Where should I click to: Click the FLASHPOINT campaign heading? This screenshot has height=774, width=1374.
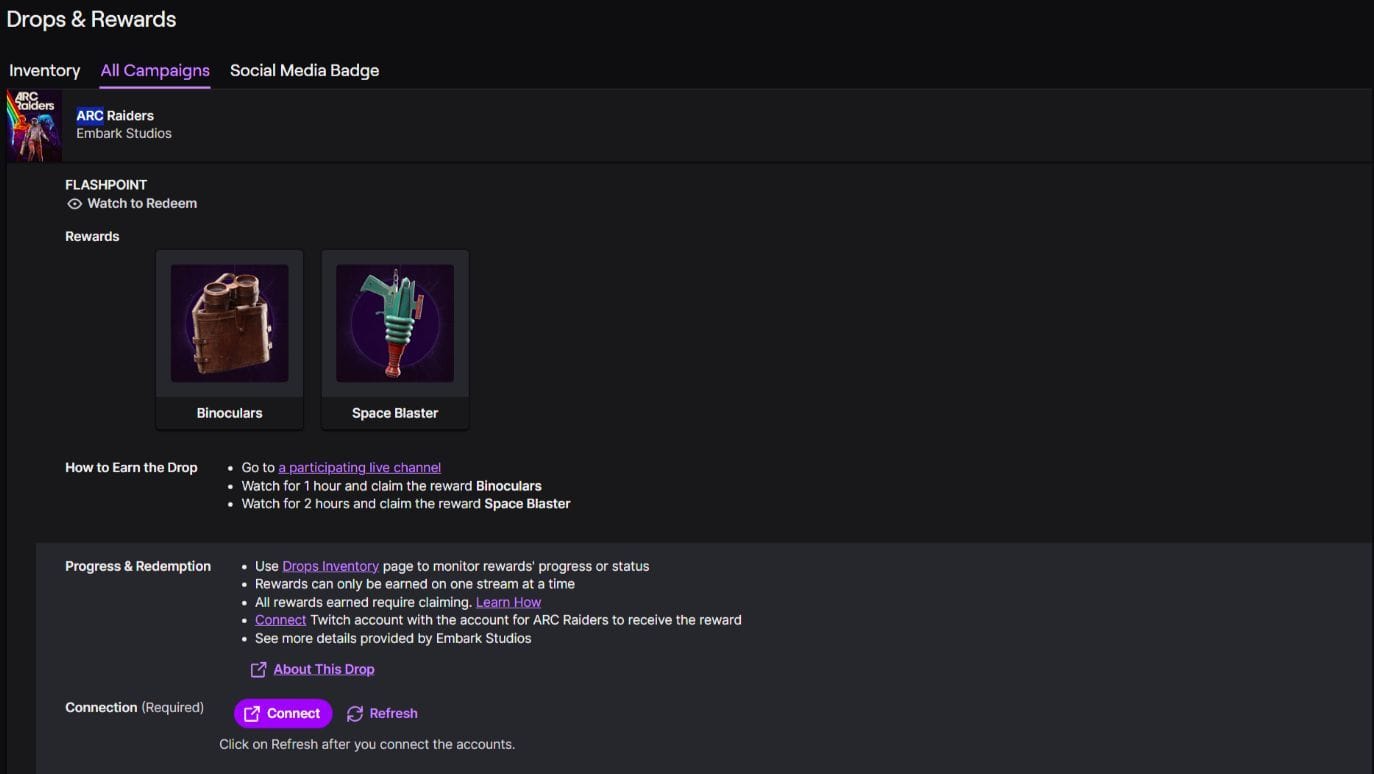(x=106, y=185)
